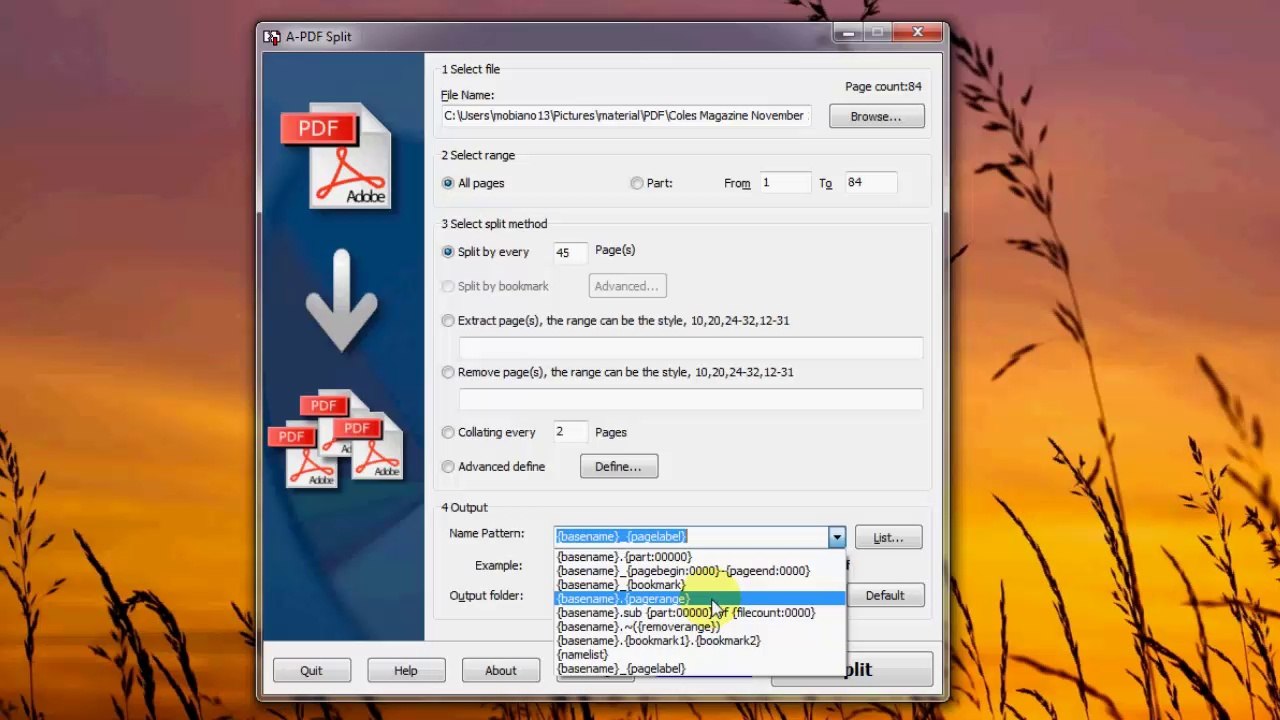The image size is (1280, 720).
Task: Click the split every pages count field
Action: coord(570,252)
